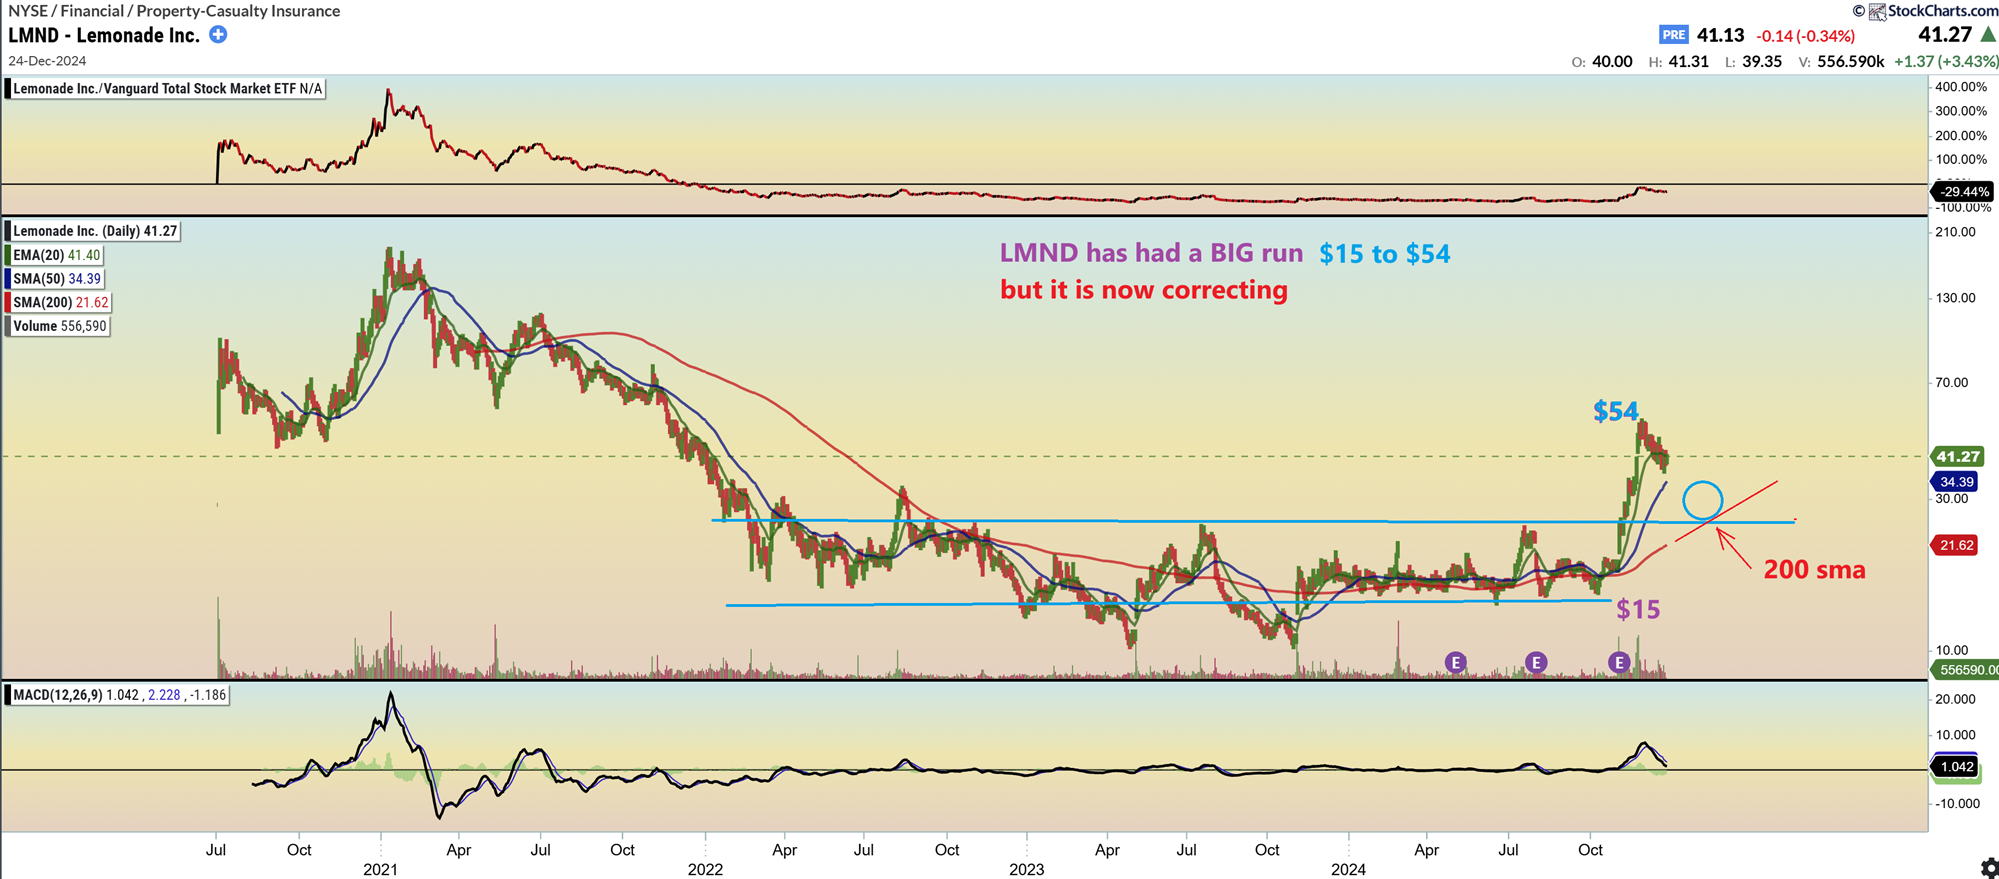The height and width of the screenshot is (879, 1999).
Task: Click the green up-arrow next to the header price
Action: [1988, 34]
